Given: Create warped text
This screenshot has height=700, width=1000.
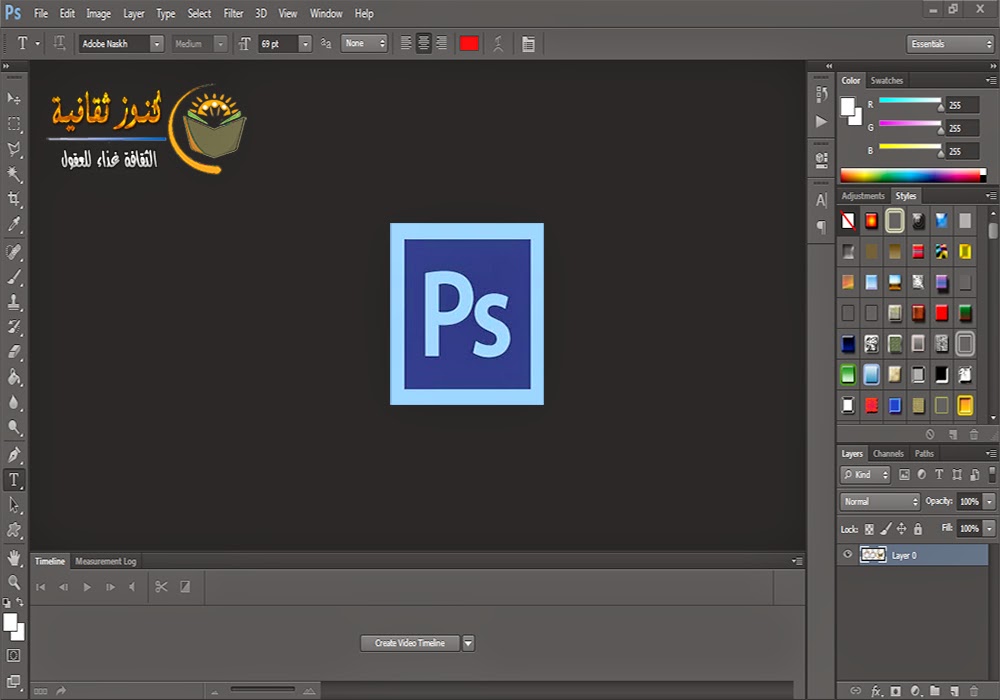Looking at the screenshot, I should point(498,43).
